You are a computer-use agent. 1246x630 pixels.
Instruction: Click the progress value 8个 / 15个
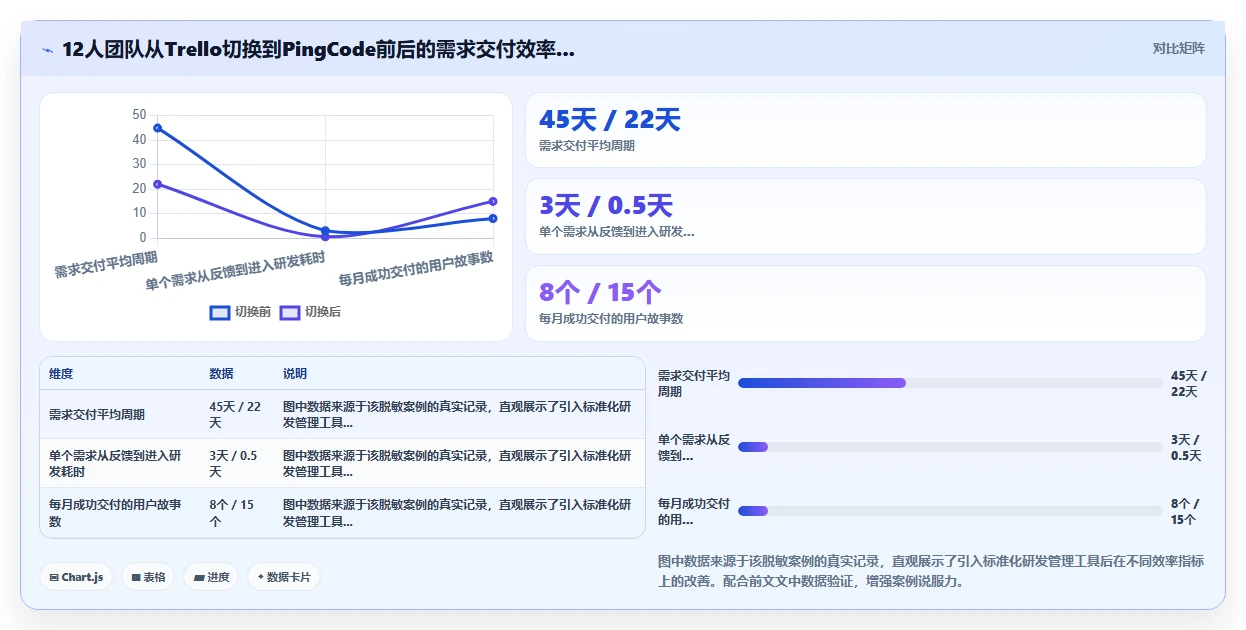tap(1185, 511)
